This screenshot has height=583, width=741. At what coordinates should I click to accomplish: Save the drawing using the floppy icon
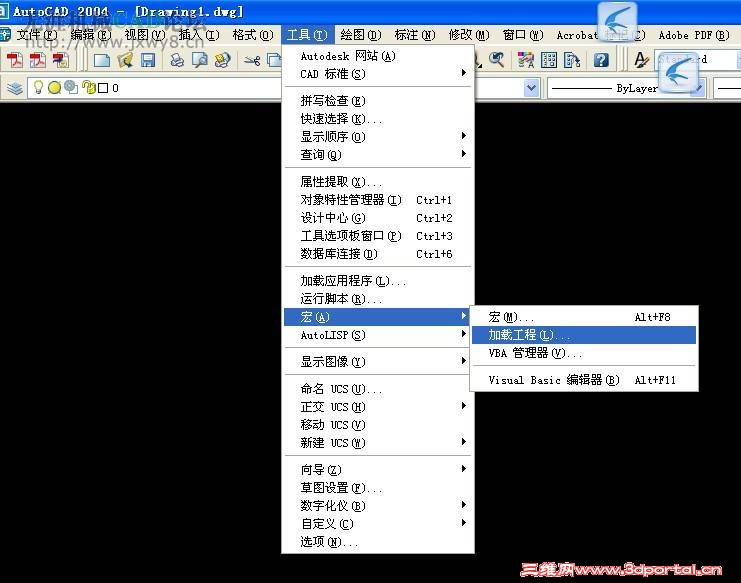(148, 60)
